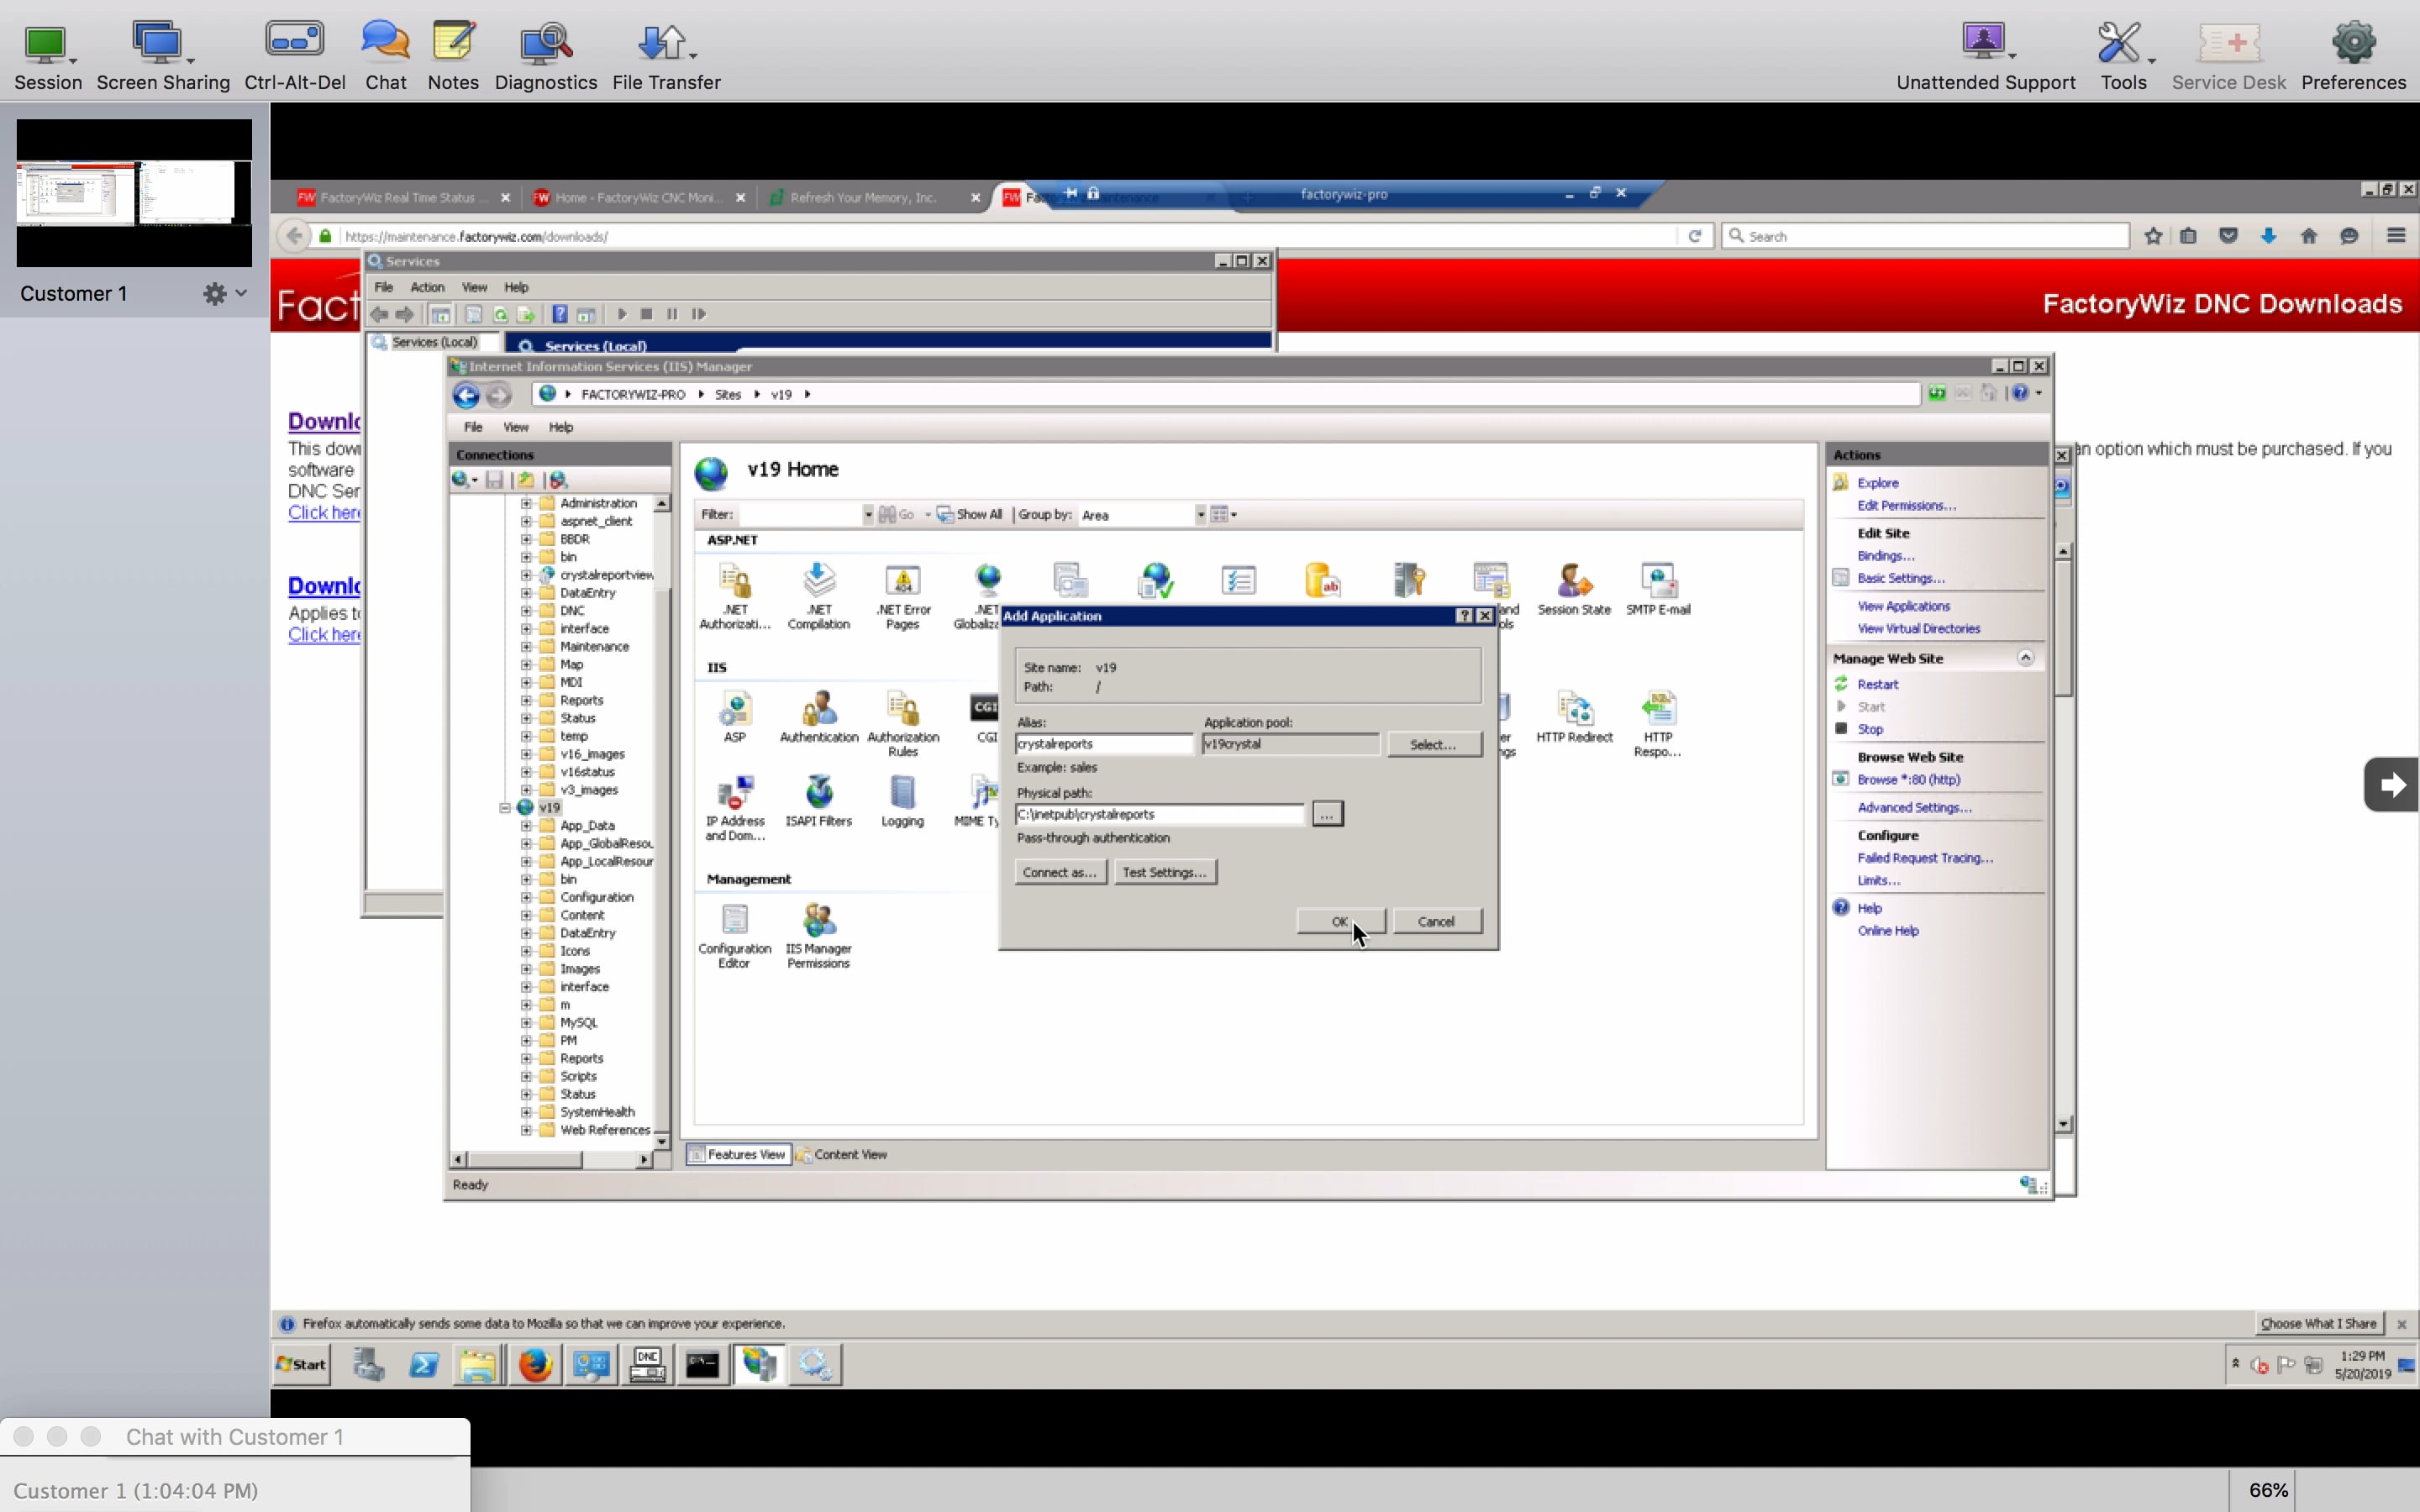Expand the Maintenance folder tree node

(526, 647)
